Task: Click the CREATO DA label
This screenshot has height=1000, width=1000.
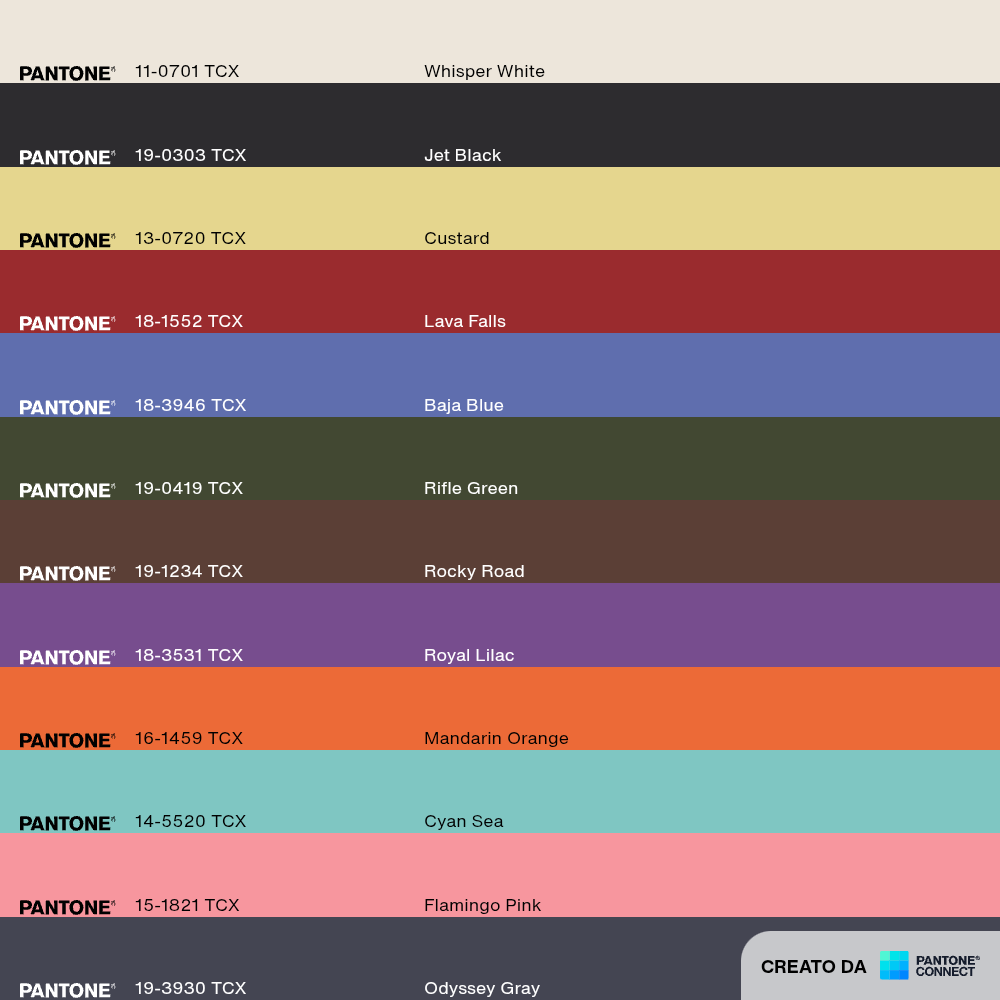Action: [813, 967]
